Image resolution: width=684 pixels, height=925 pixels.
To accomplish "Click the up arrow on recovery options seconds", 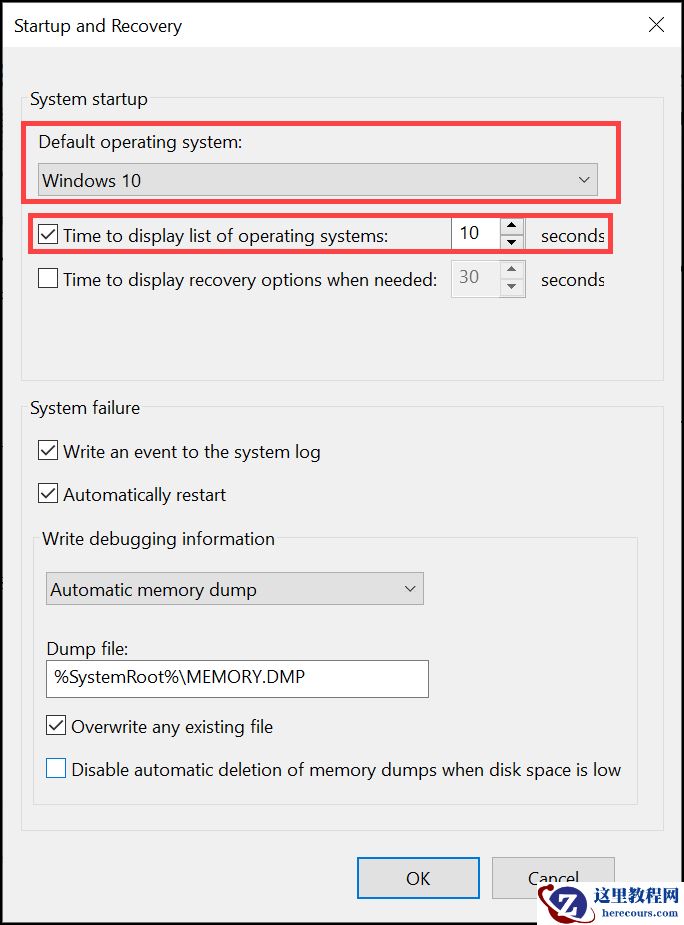I will [x=512, y=271].
